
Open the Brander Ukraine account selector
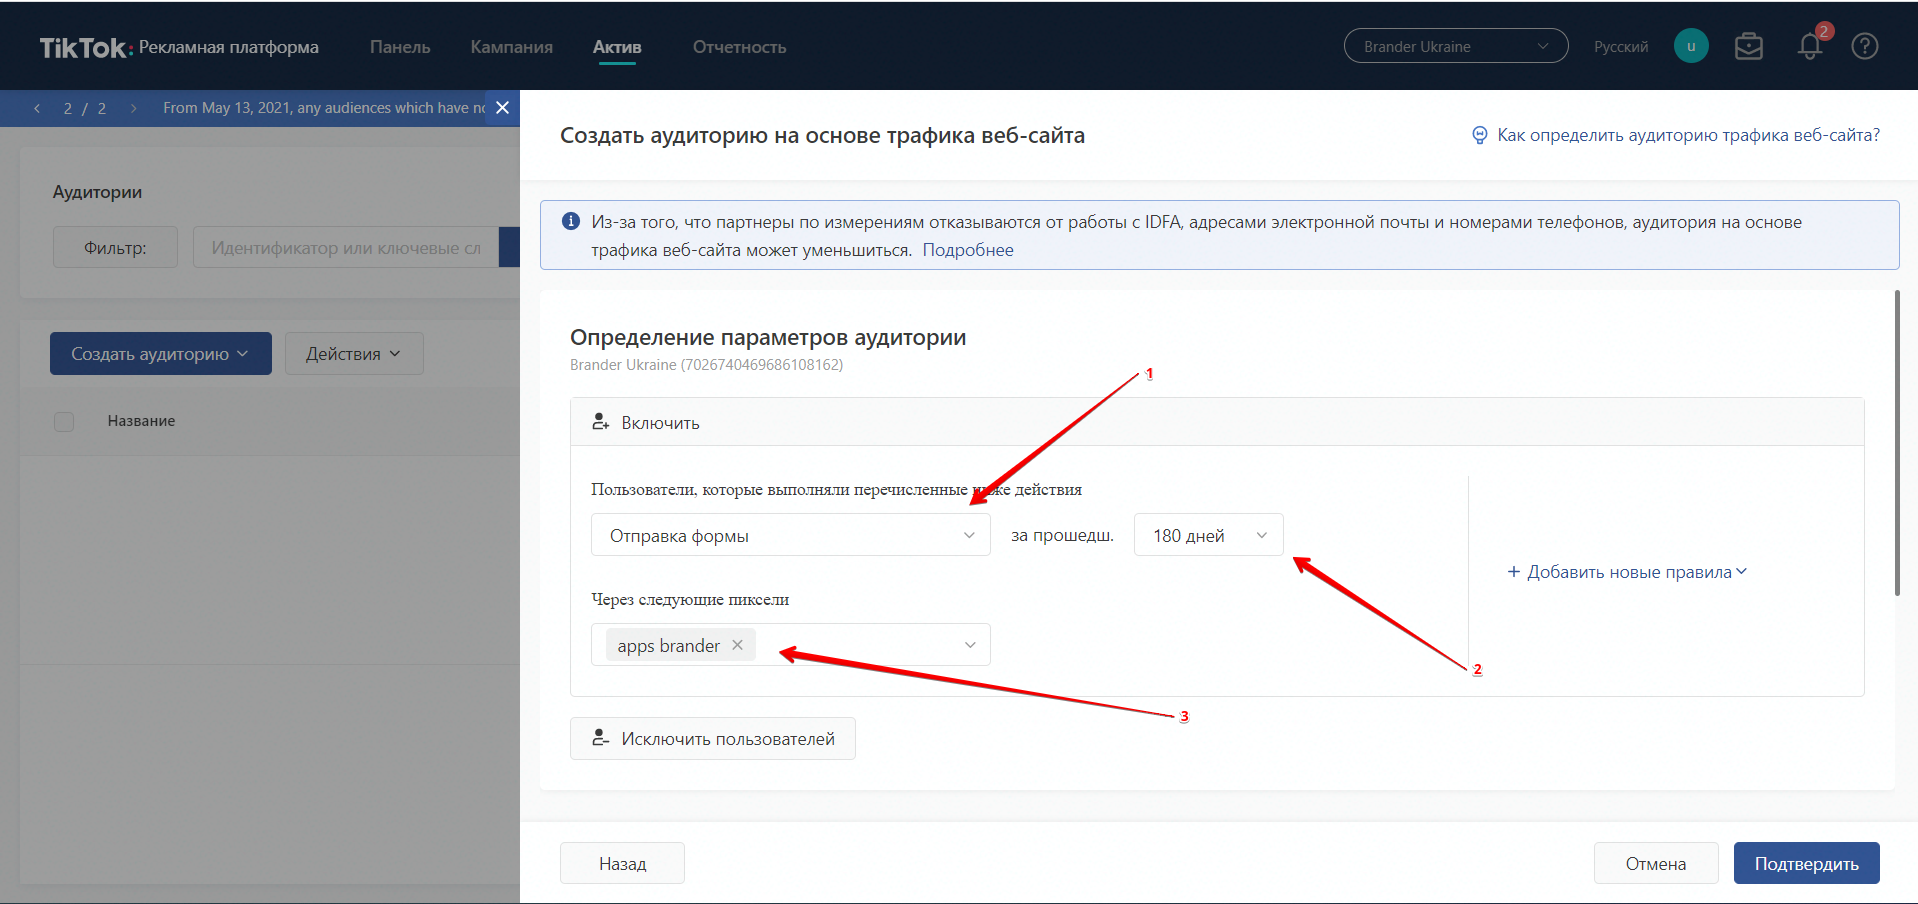pos(1455,47)
